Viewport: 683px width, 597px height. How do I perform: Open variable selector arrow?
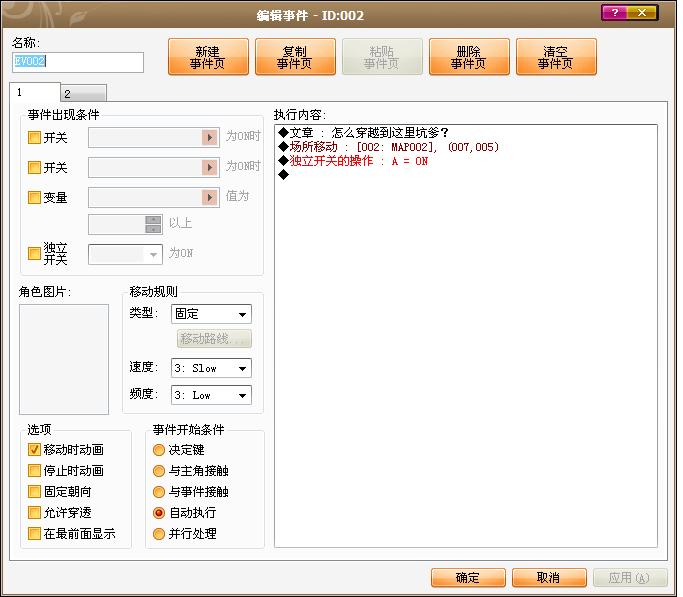click(210, 197)
